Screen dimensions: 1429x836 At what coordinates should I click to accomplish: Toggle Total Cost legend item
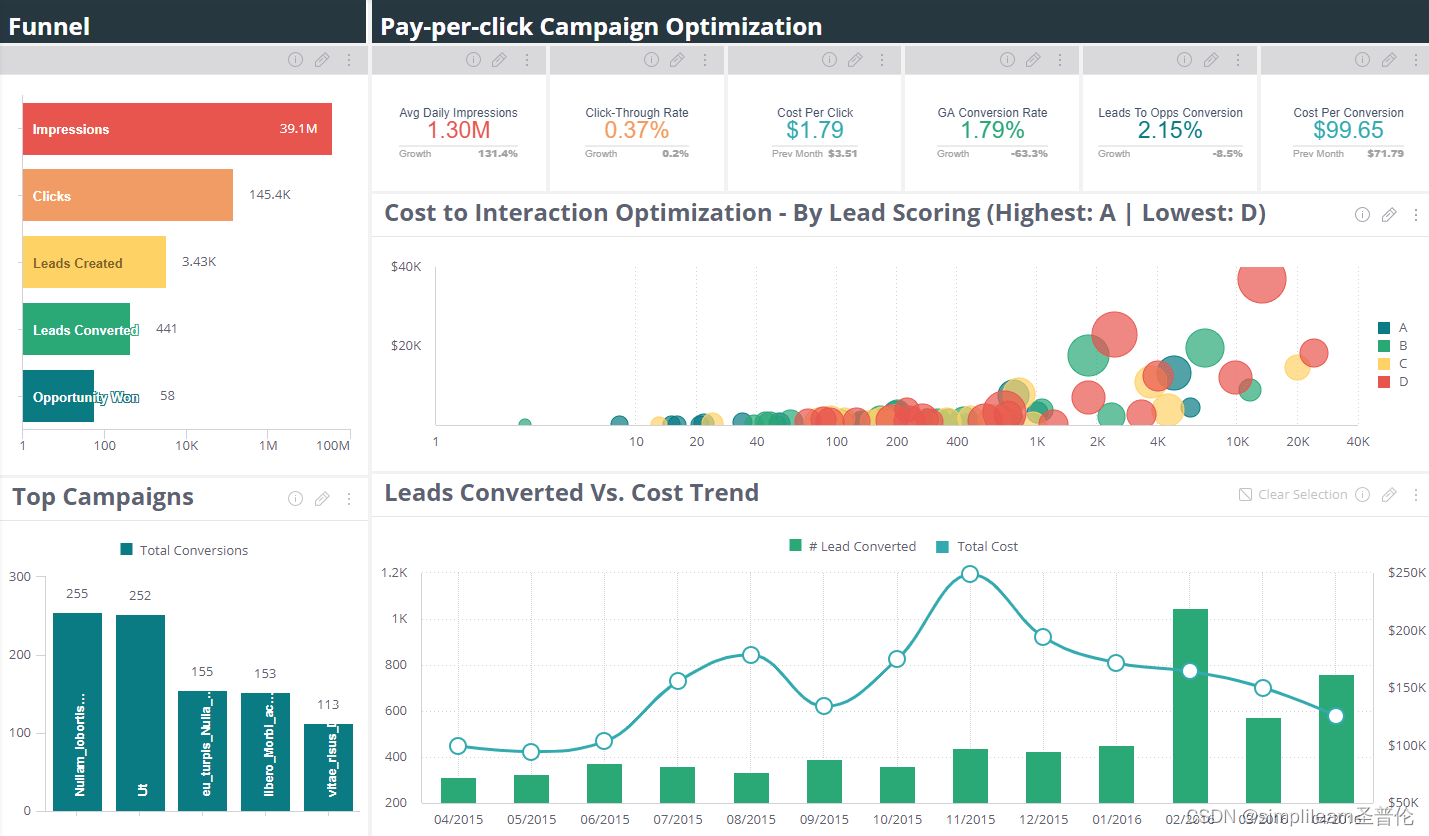[x=977, y=546]
